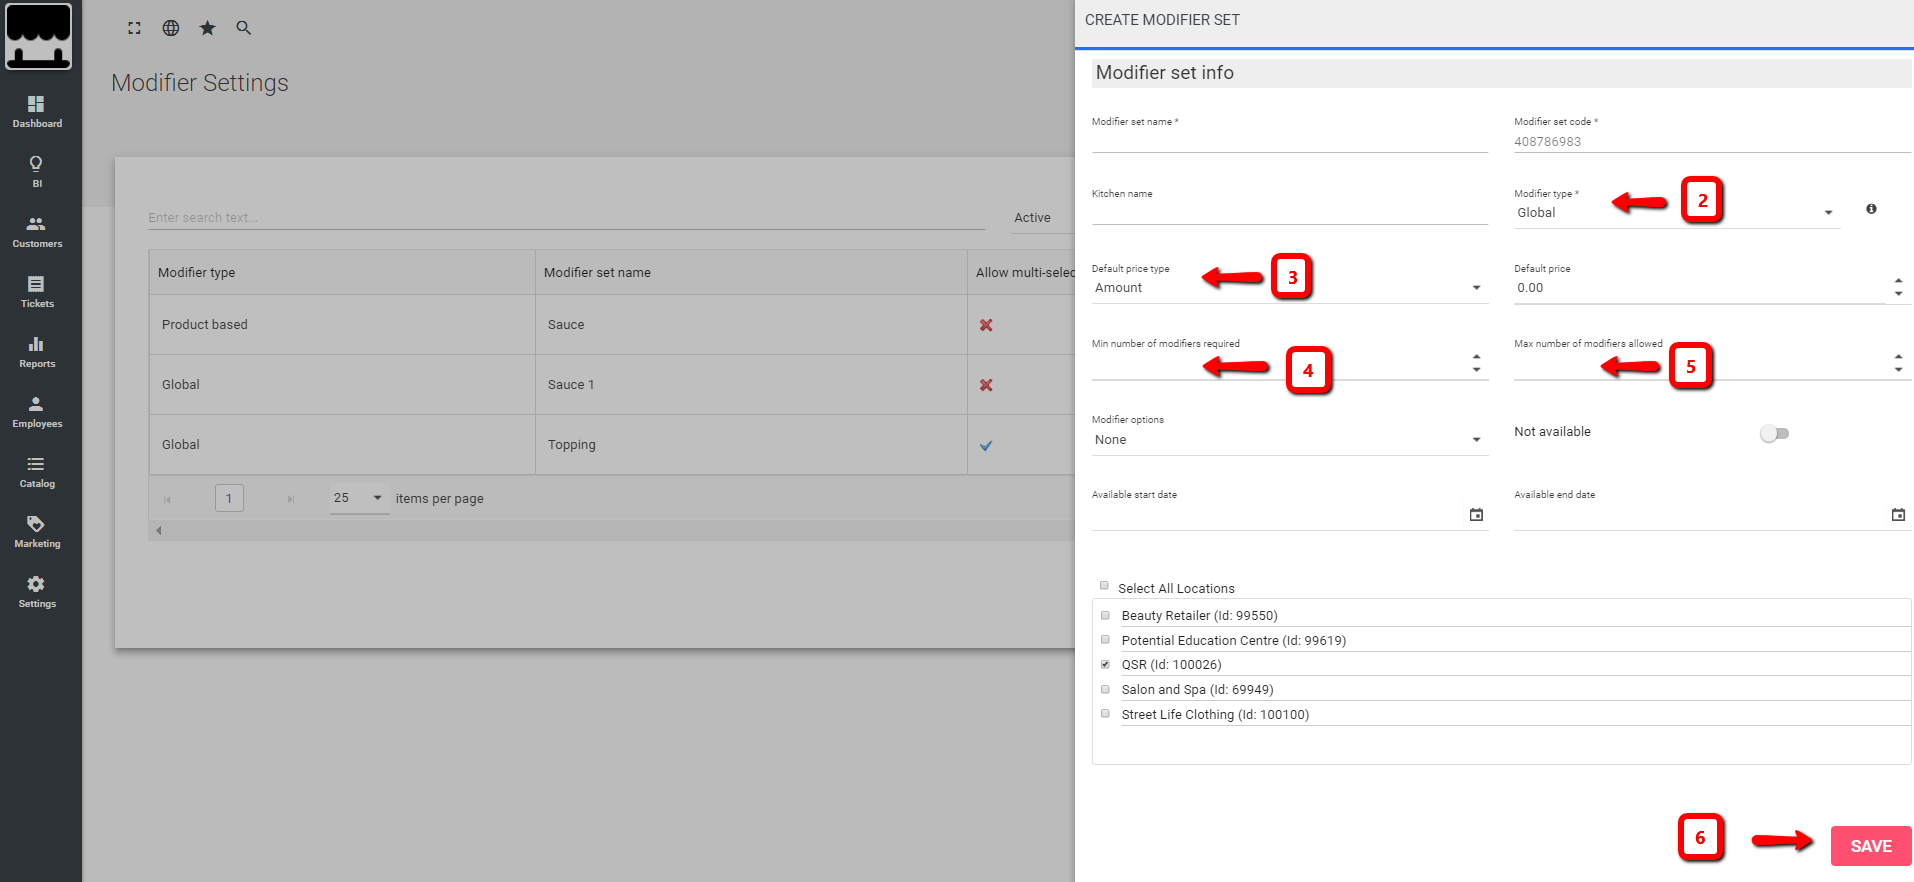Toggle the Not available switch
1914x882 pixels.
click(1775, 433)
